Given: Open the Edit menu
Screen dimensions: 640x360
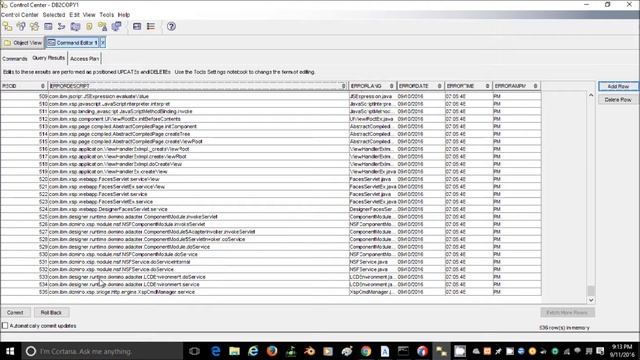Looking at the screenshot, I should pos(74,15).
